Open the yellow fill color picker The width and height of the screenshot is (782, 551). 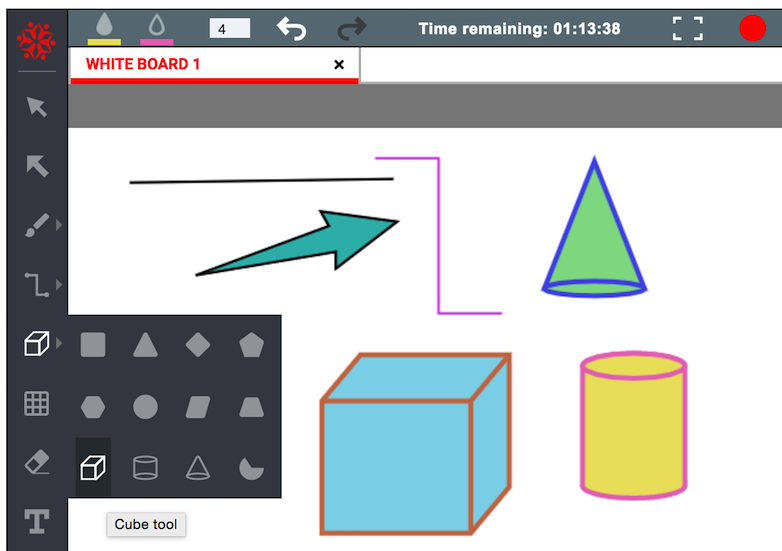coord(104,29)
